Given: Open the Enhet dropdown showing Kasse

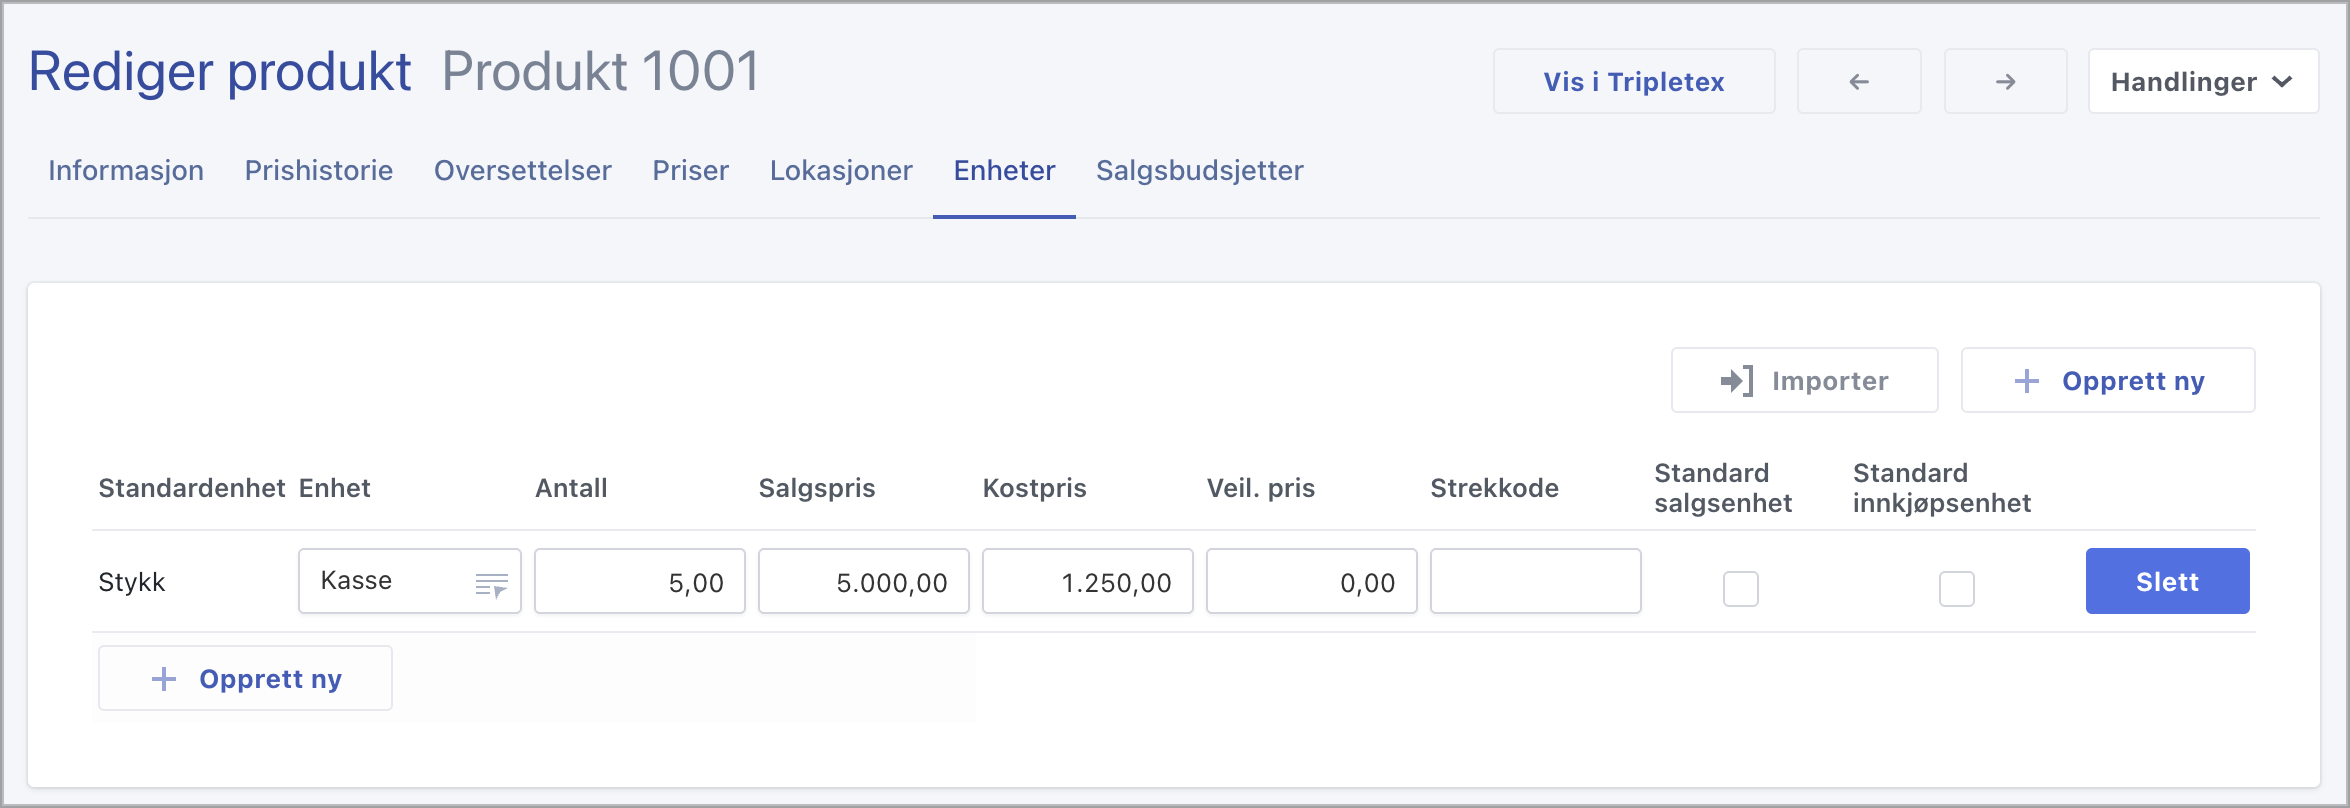Looking at the screenshot, I should [x=390, y=582].
